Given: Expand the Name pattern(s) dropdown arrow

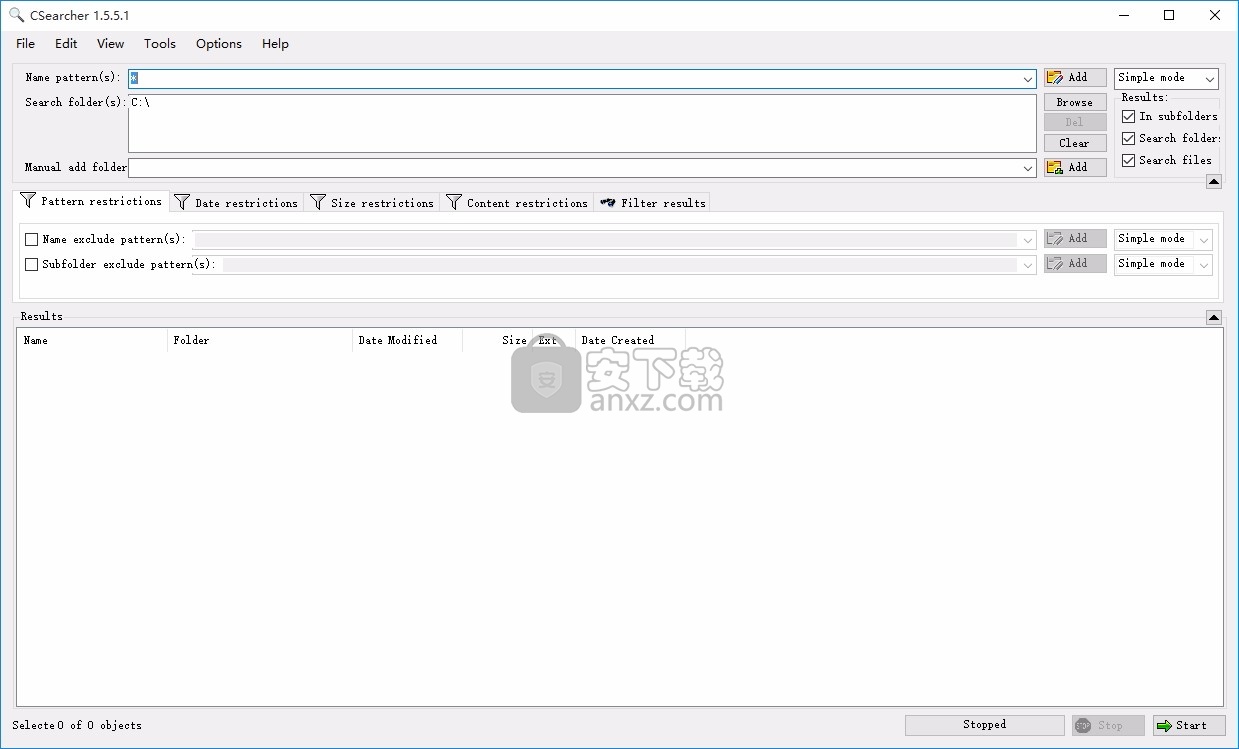Looking at the screenshot, I should point(1028,78).
